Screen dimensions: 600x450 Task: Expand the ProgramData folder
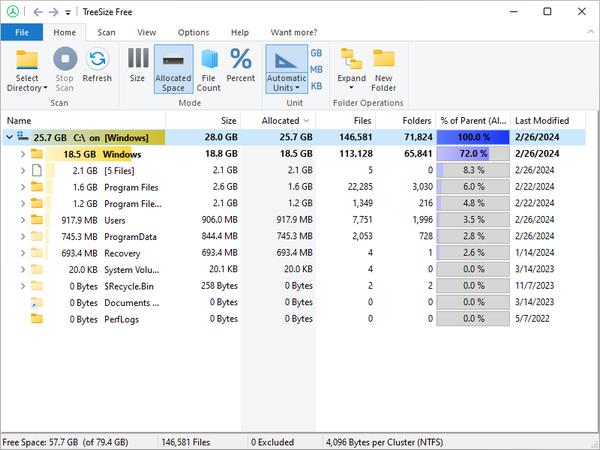pyautogui.click(x=23, y=236)
